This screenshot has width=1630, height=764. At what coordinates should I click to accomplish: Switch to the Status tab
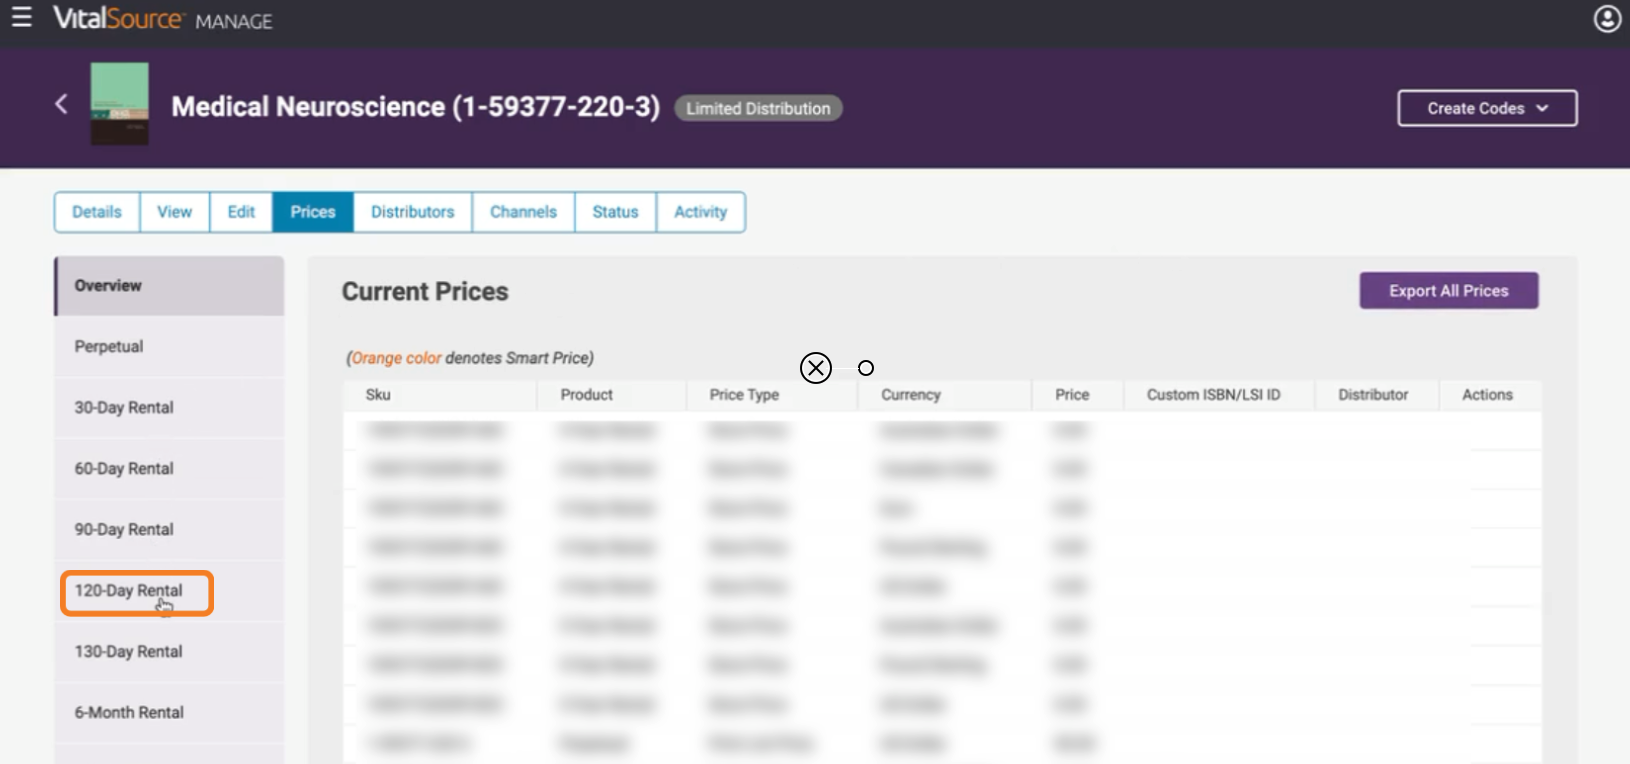[615, 212]
